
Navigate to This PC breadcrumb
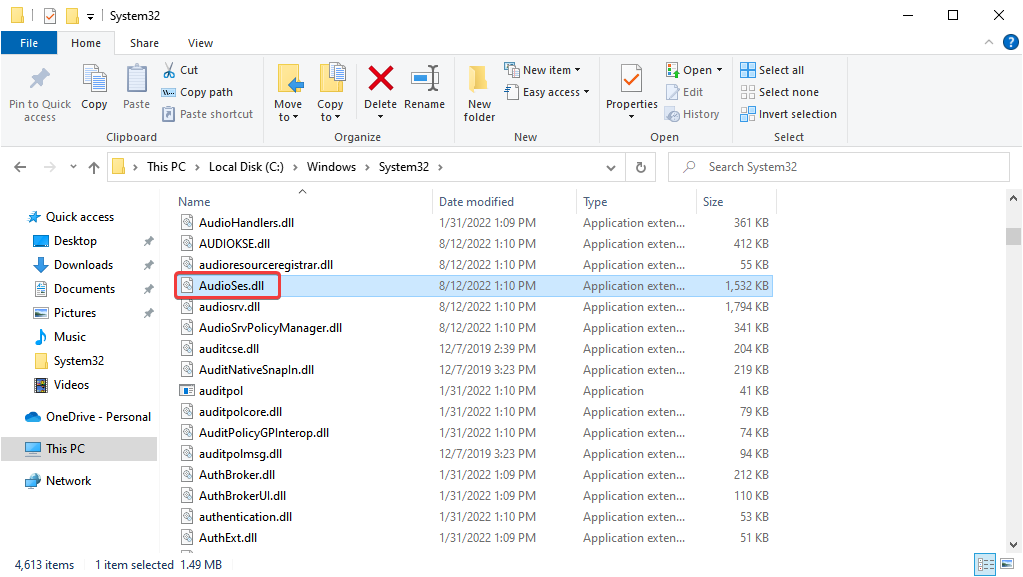coord(166,167)
